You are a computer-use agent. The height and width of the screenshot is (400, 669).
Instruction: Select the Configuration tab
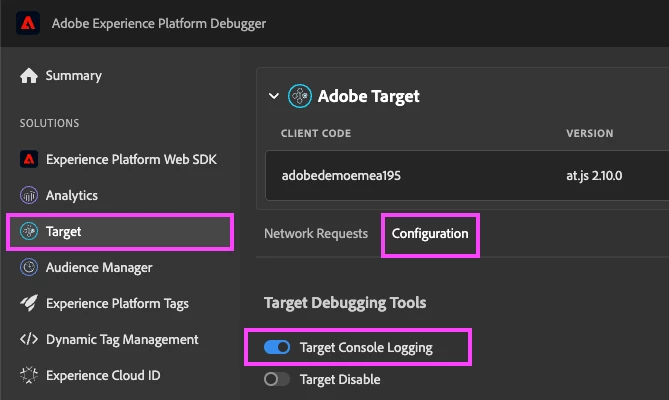[430, 234]
